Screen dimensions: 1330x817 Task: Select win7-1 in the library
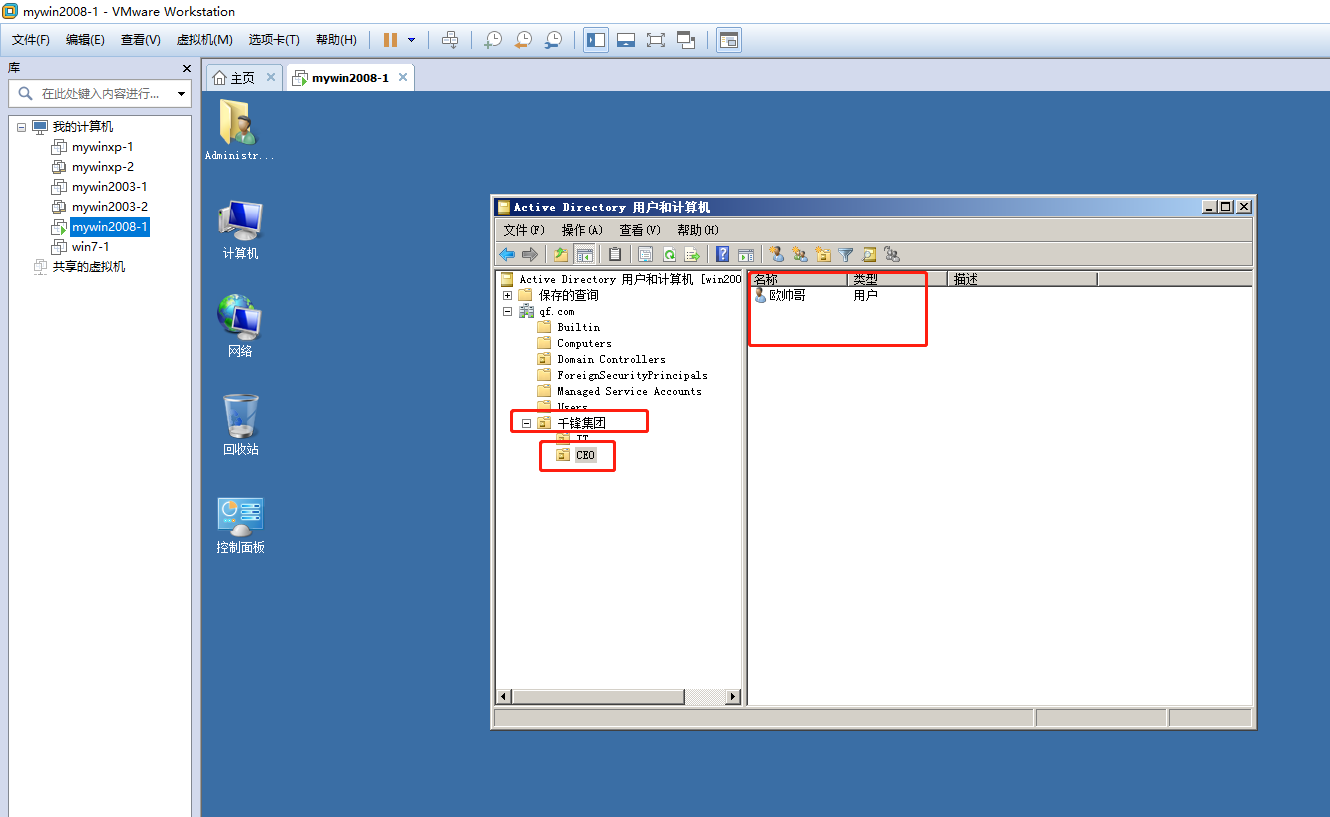[x=90, y=247]
